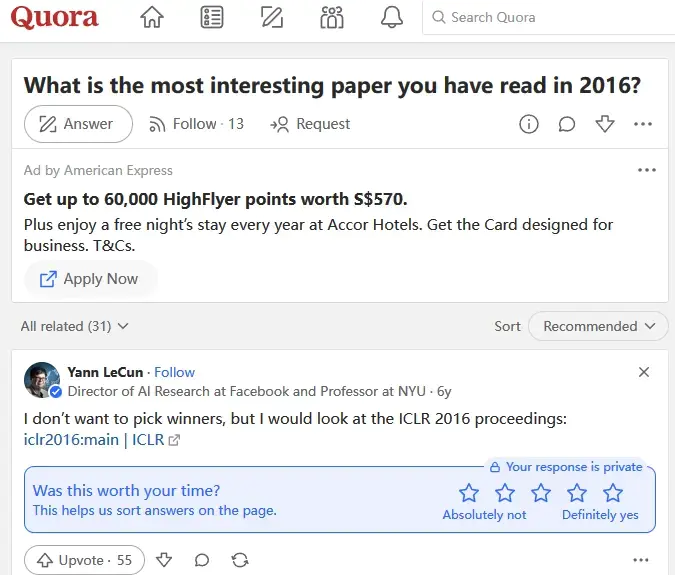Click the question title text
Screen dimensions: 675x575
(x=332, y=85)
